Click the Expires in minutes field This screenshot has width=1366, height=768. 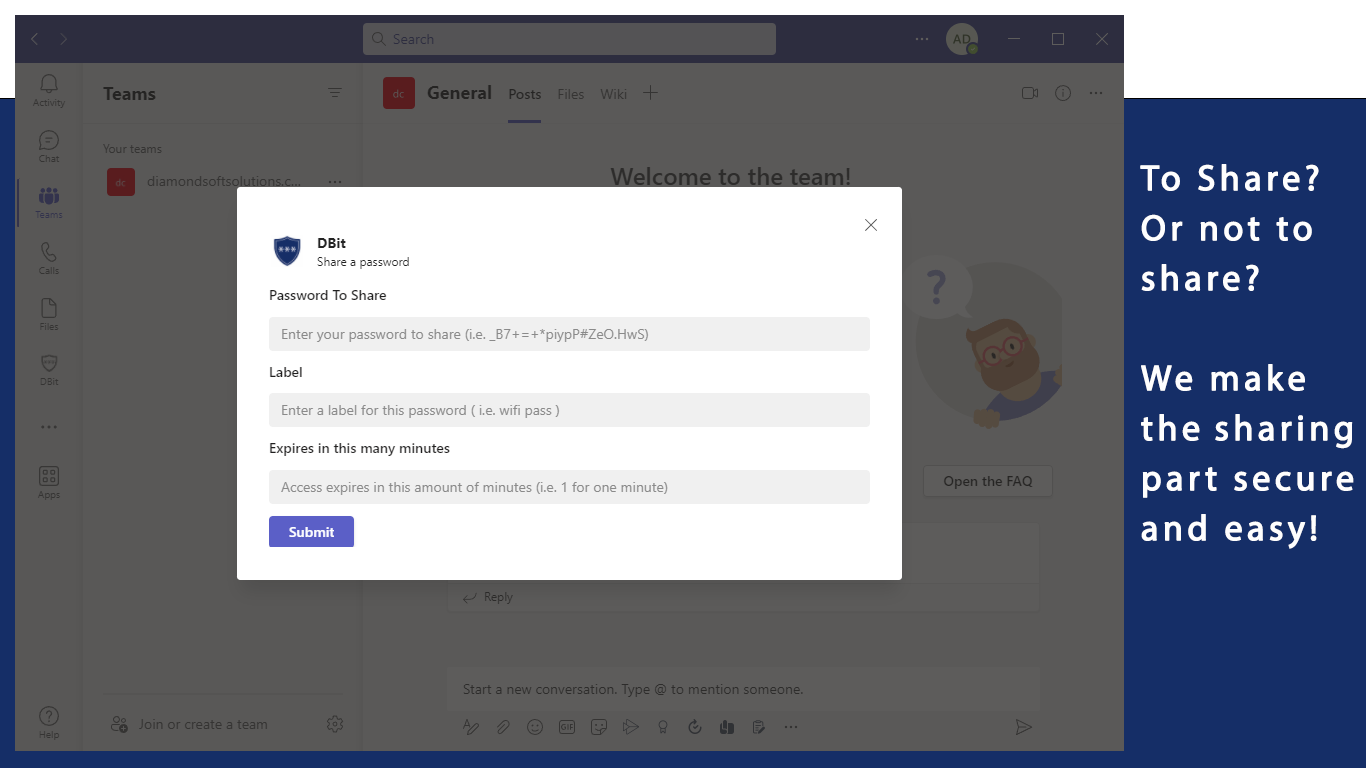569,487
